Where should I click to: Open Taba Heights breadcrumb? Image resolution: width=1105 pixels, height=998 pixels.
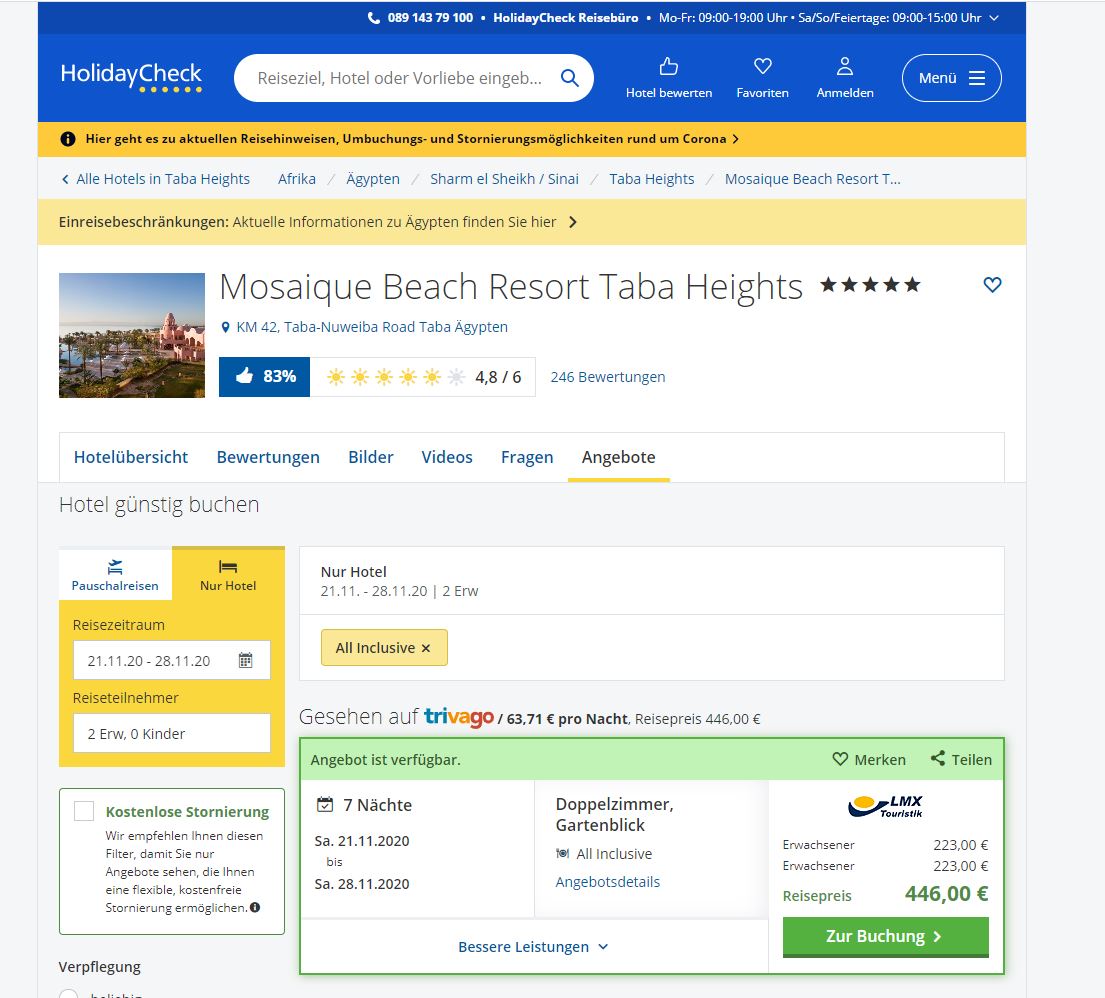pos(652,179)
